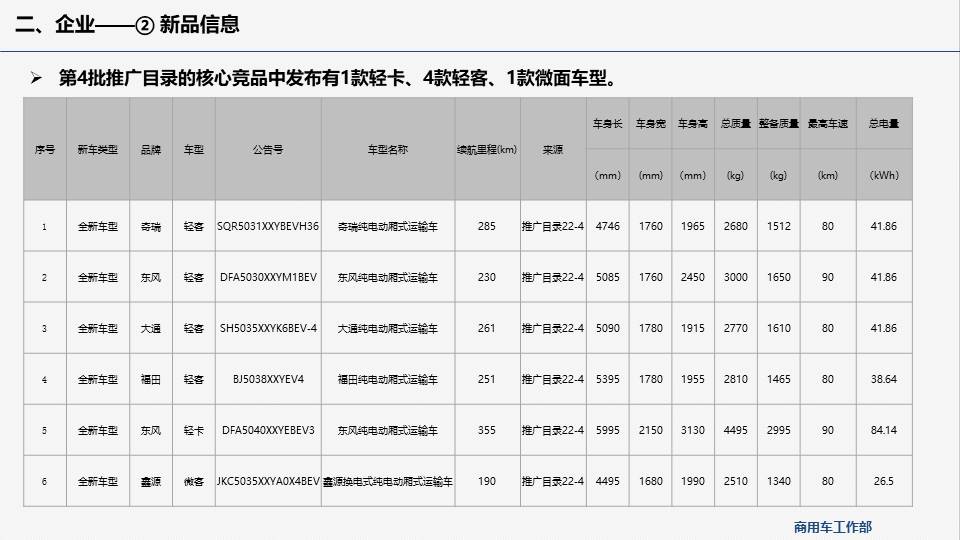
Task: Click the range value 285
Action: [x=487, y=226]
